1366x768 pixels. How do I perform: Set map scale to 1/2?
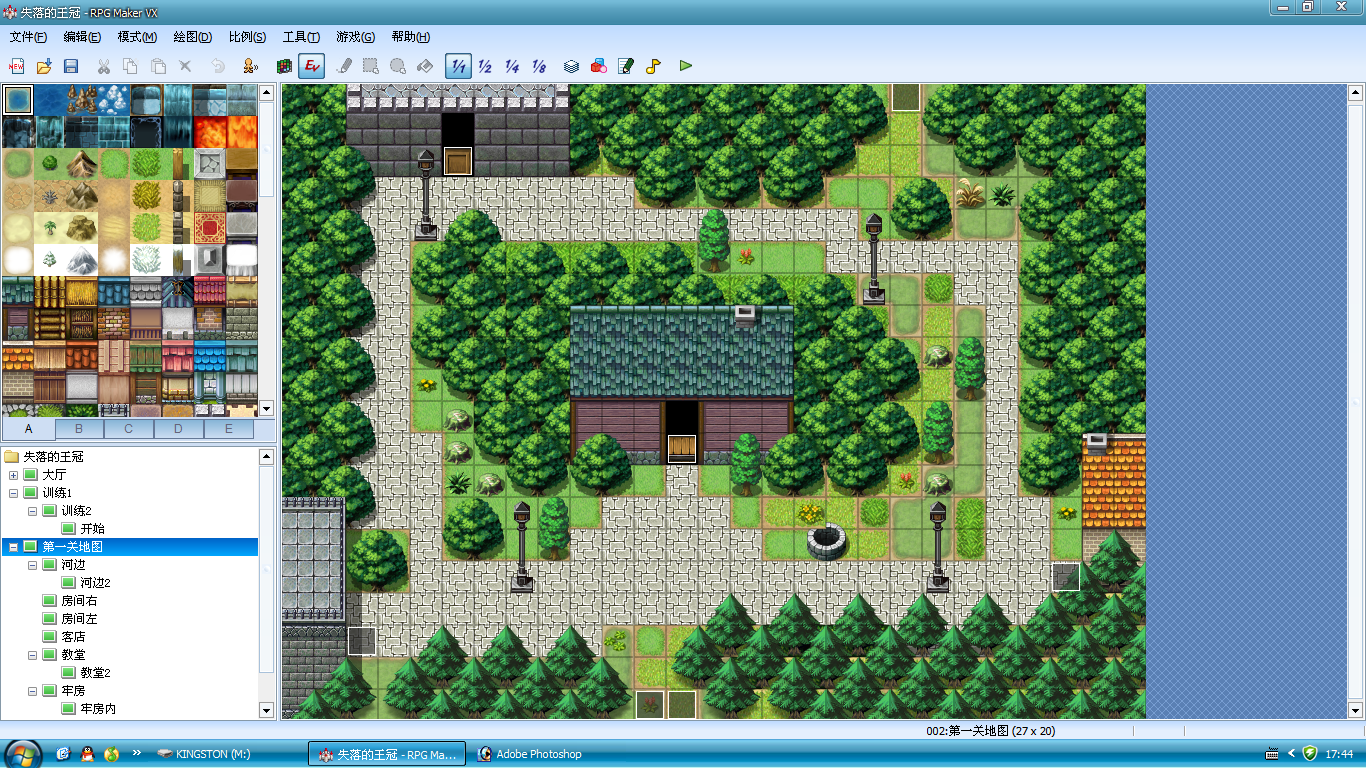pos(485,66)
